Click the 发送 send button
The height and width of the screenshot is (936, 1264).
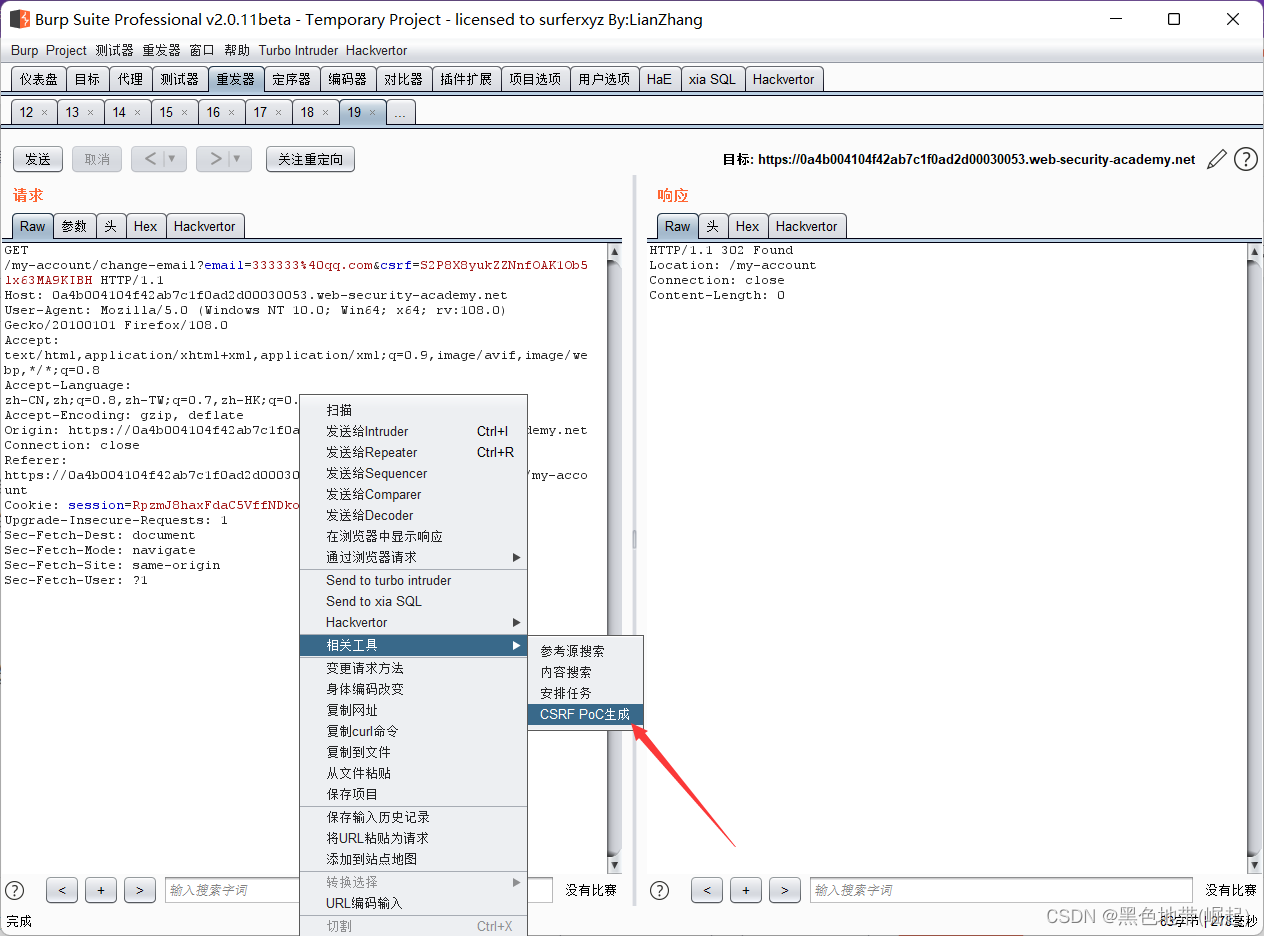coord(38,159)
